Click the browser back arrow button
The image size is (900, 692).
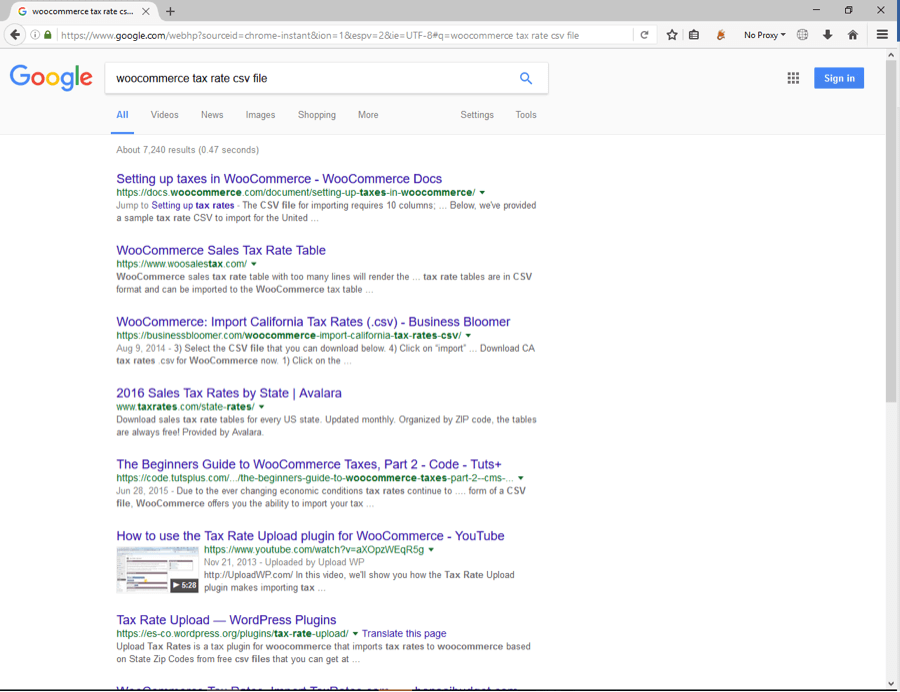click(x=15, y=35)
